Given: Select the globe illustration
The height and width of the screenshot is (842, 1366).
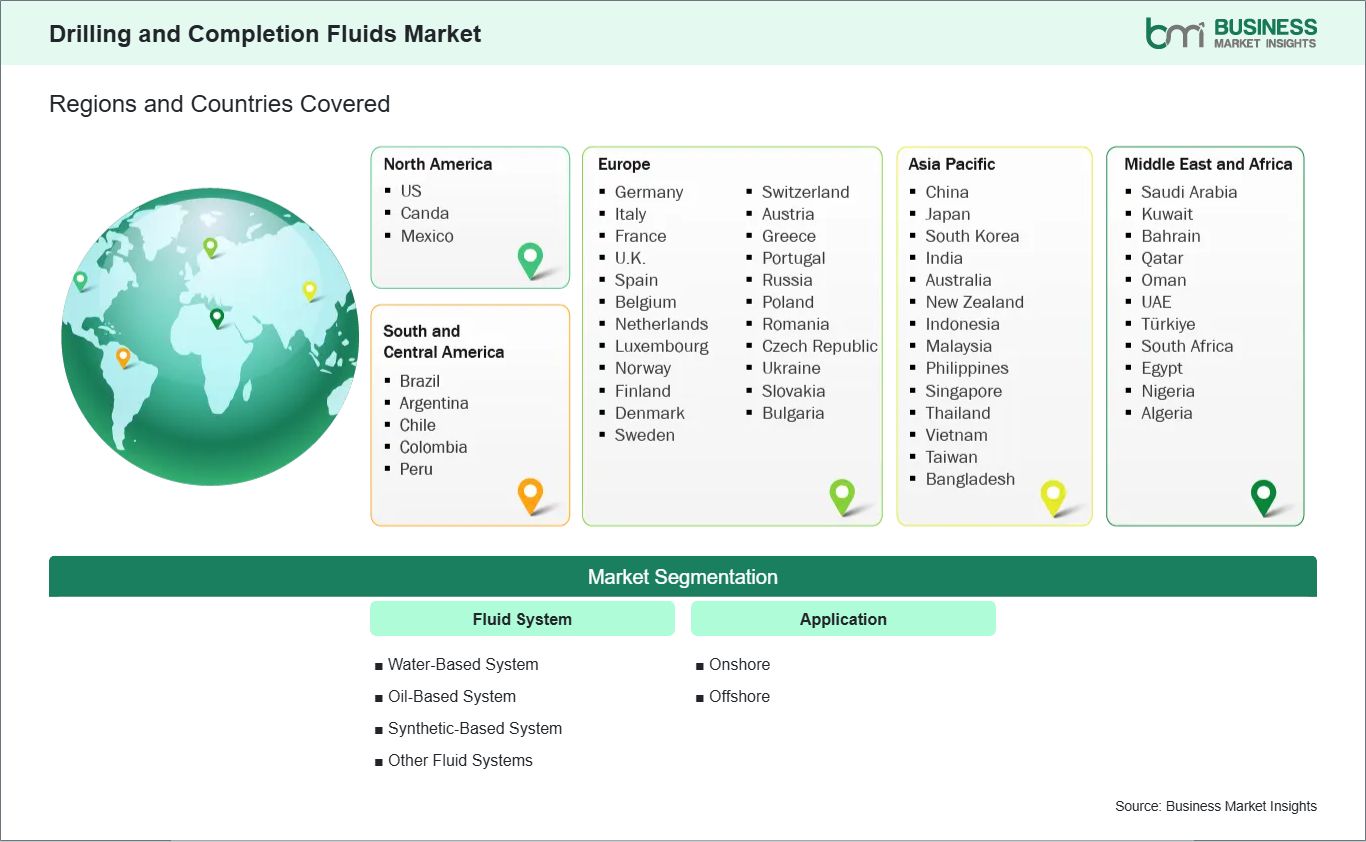Looking at the screenshot, I should click(209, 337).
